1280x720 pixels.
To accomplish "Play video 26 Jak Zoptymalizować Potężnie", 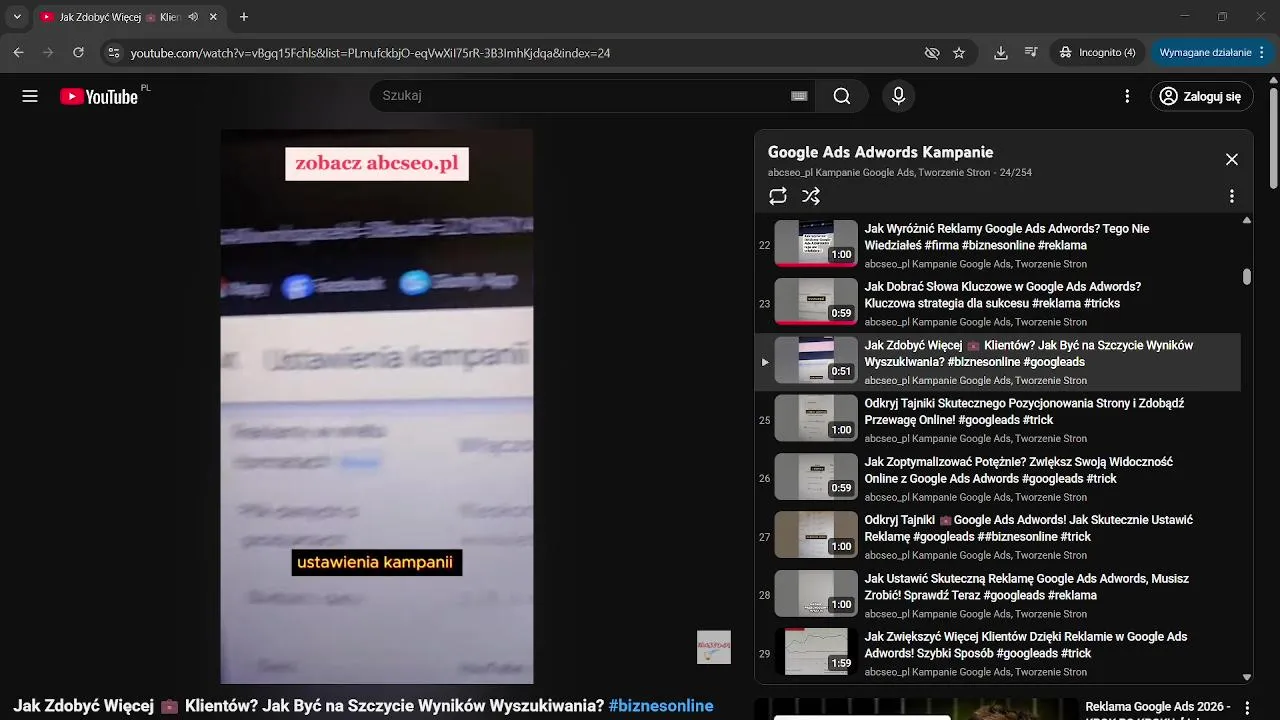I will coord(998,478).
